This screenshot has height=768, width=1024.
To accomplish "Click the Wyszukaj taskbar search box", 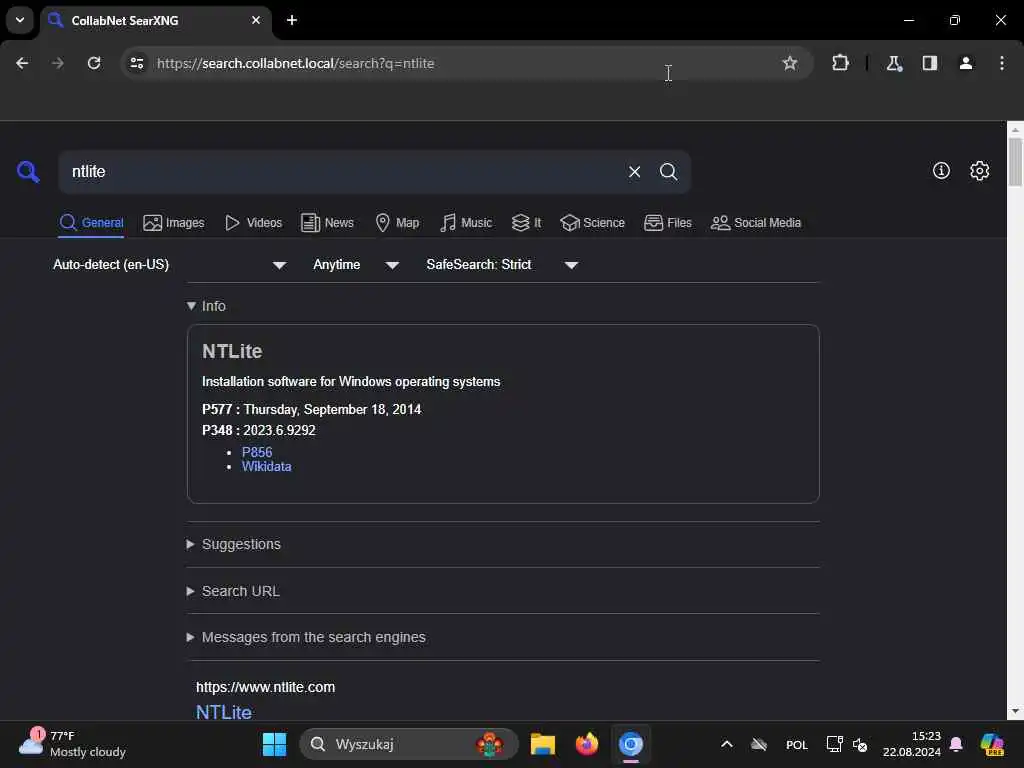I will [409, 744].
